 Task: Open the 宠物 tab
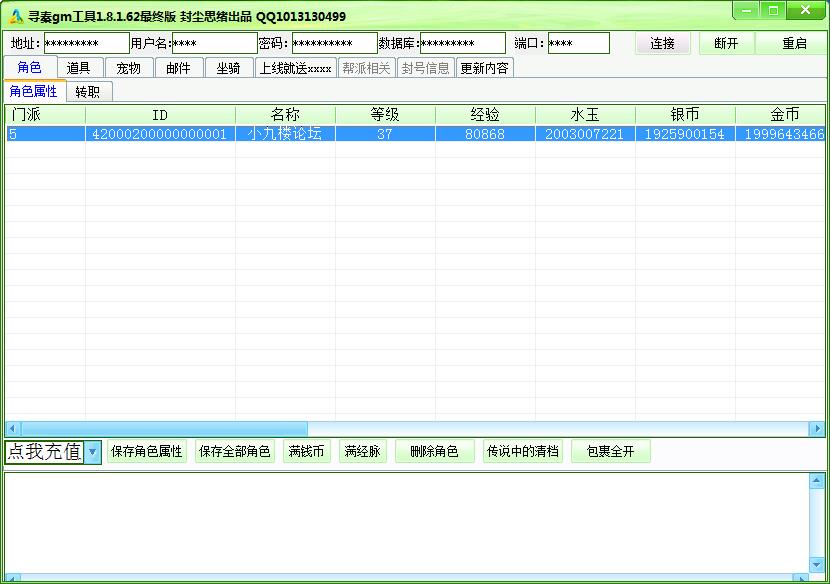click(x=129, y=68)
